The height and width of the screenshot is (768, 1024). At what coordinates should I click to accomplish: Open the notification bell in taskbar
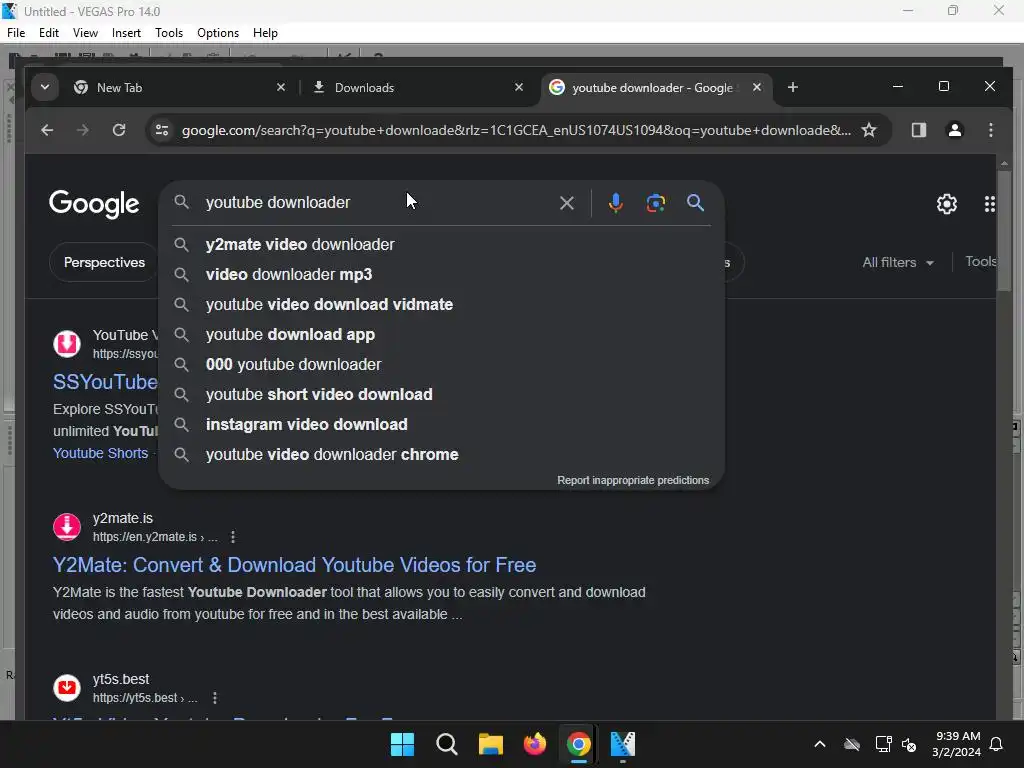[x=997, y=744]
